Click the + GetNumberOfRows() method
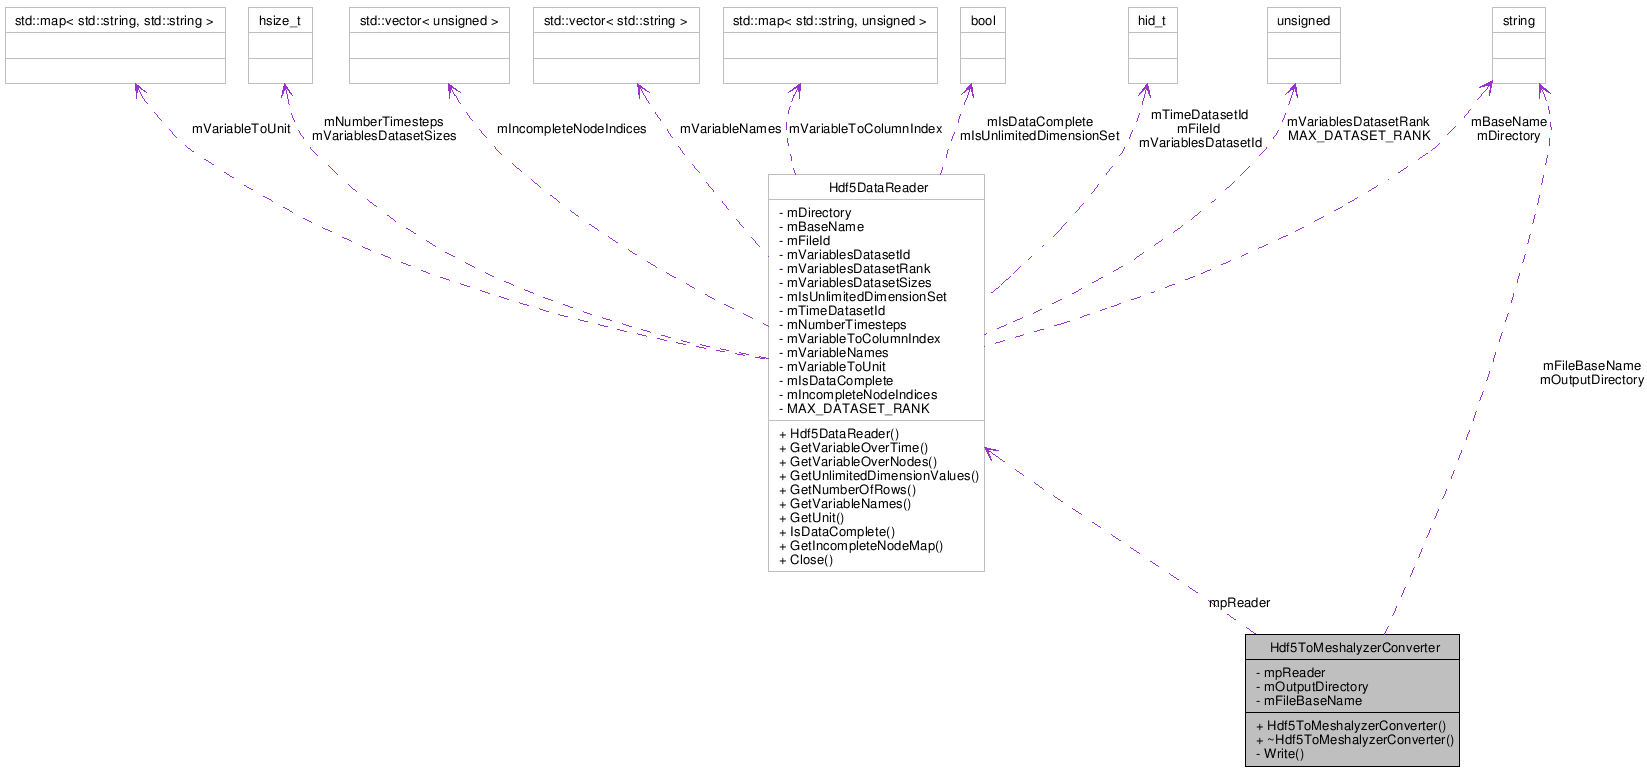Viewport: 1647px width, 771px height. coord(847,490)
